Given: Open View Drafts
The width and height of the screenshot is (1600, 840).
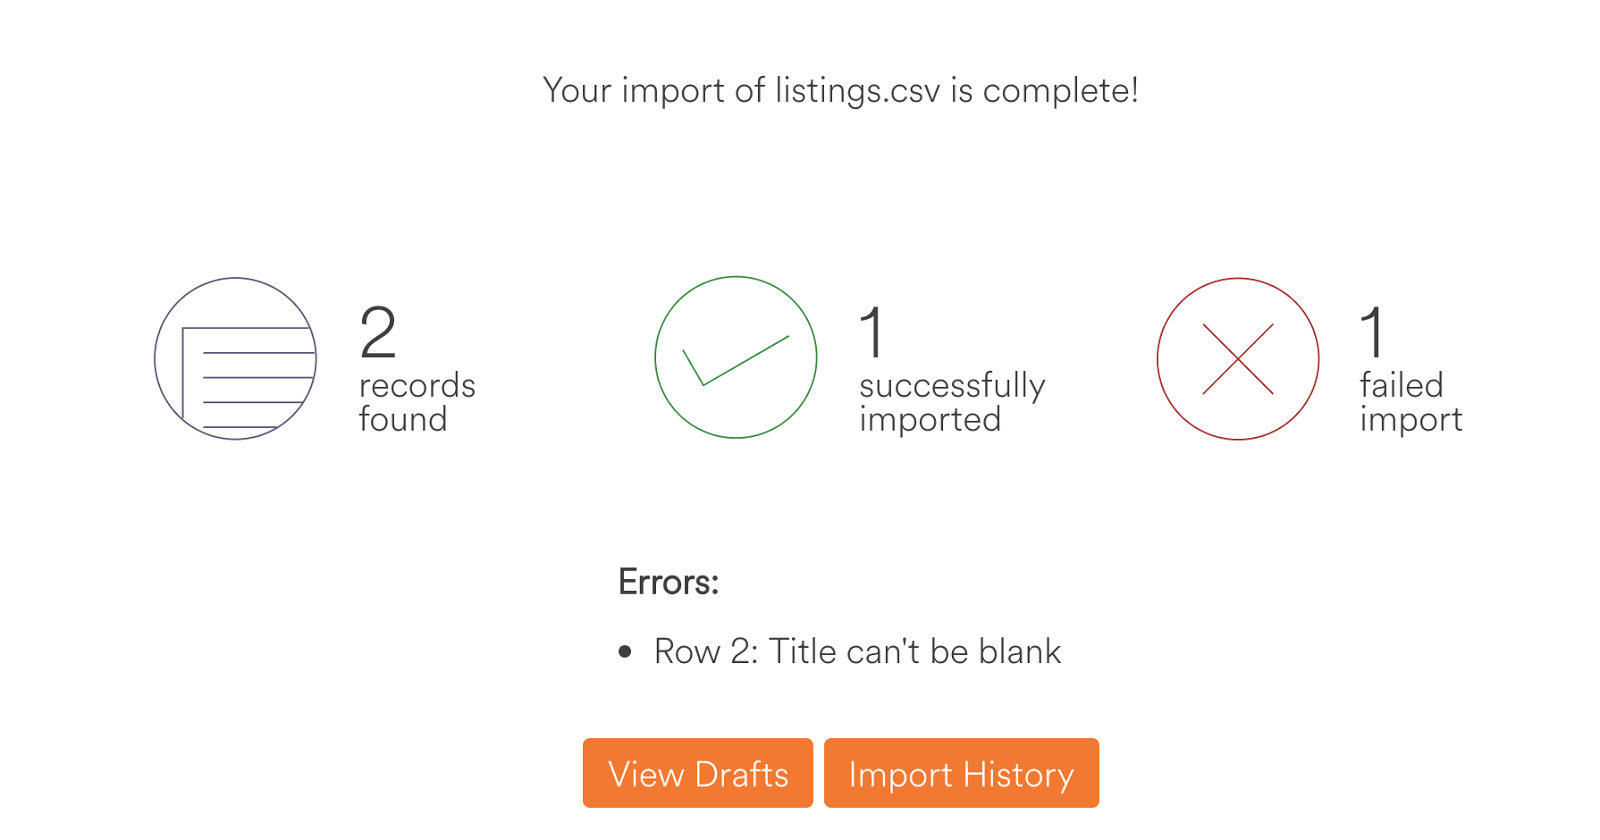Looking at the screenshot, I should tap(698, 773).
